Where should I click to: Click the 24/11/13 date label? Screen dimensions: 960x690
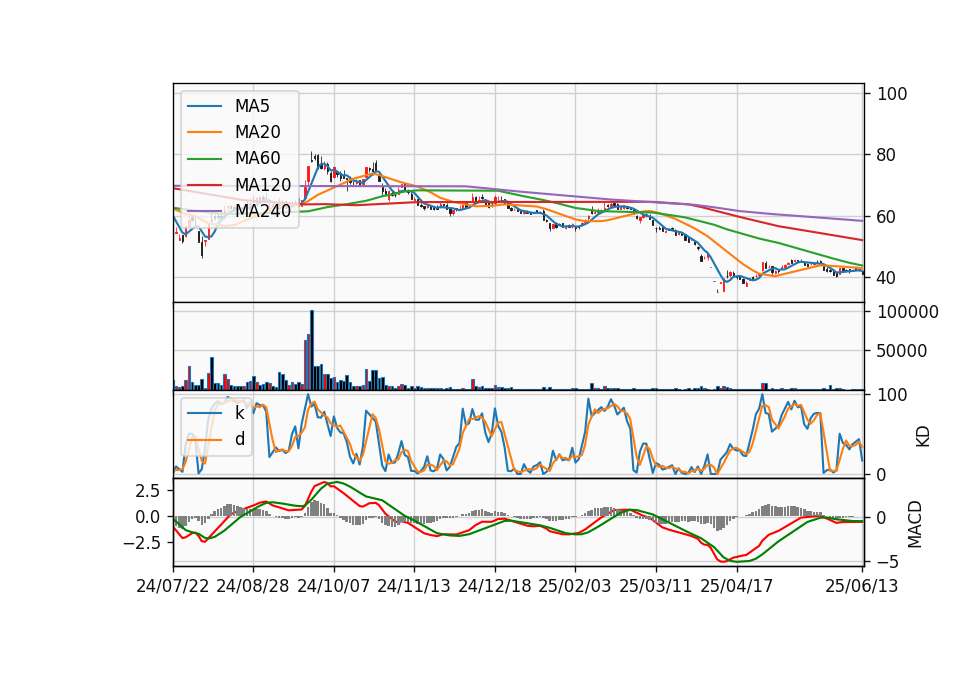[414, 586]
